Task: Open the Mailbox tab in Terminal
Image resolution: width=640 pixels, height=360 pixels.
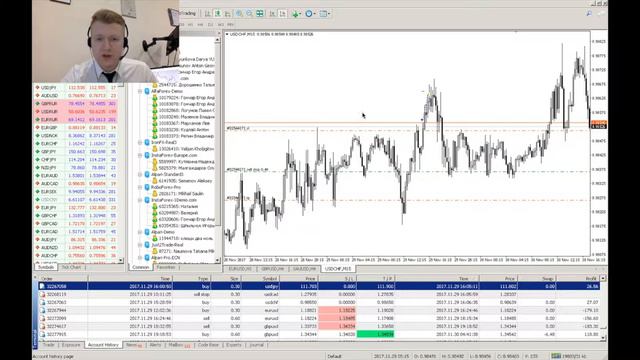Action: point(180,345)
